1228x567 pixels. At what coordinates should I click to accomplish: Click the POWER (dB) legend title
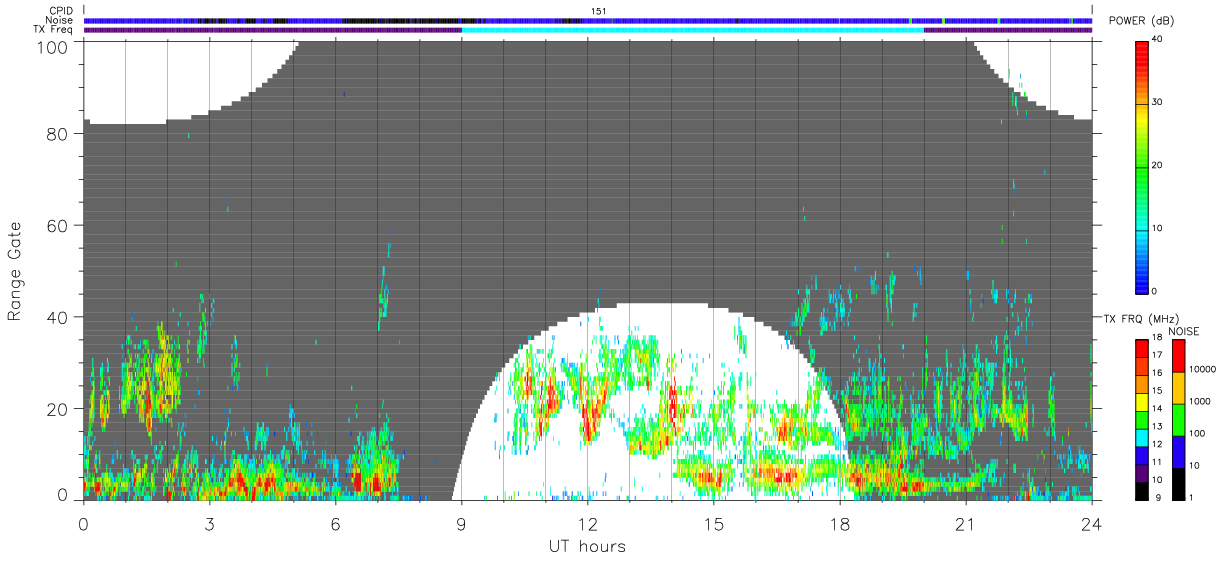[1142, 21]
